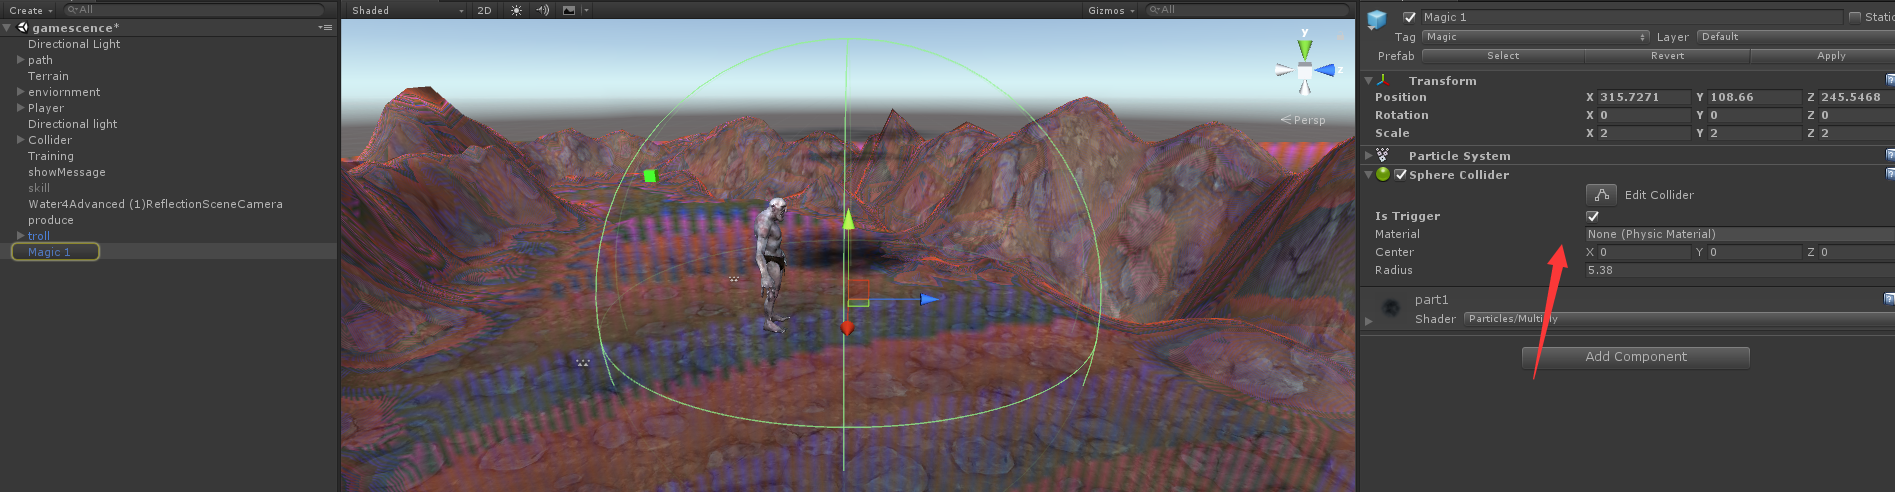Click the troll character in scene

(x=772, y=264)
